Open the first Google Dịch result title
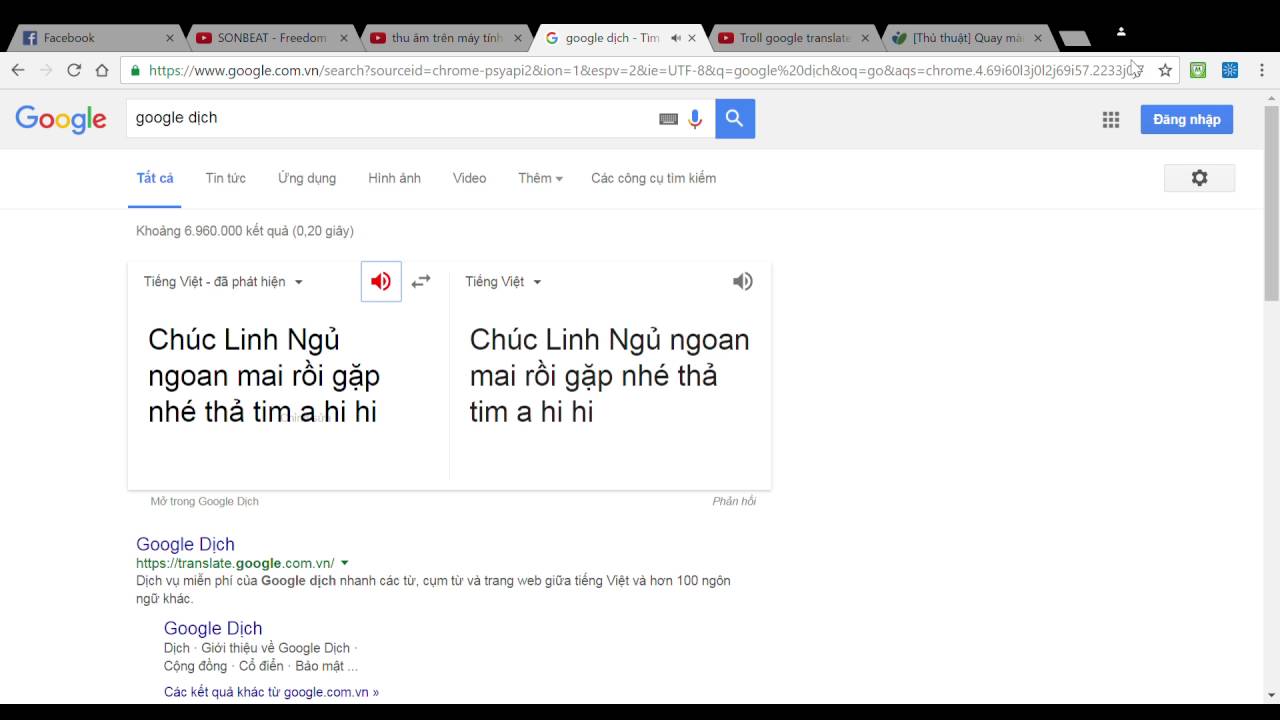The height and width of the screenshot is (720, 1280). tap(185, 544)
